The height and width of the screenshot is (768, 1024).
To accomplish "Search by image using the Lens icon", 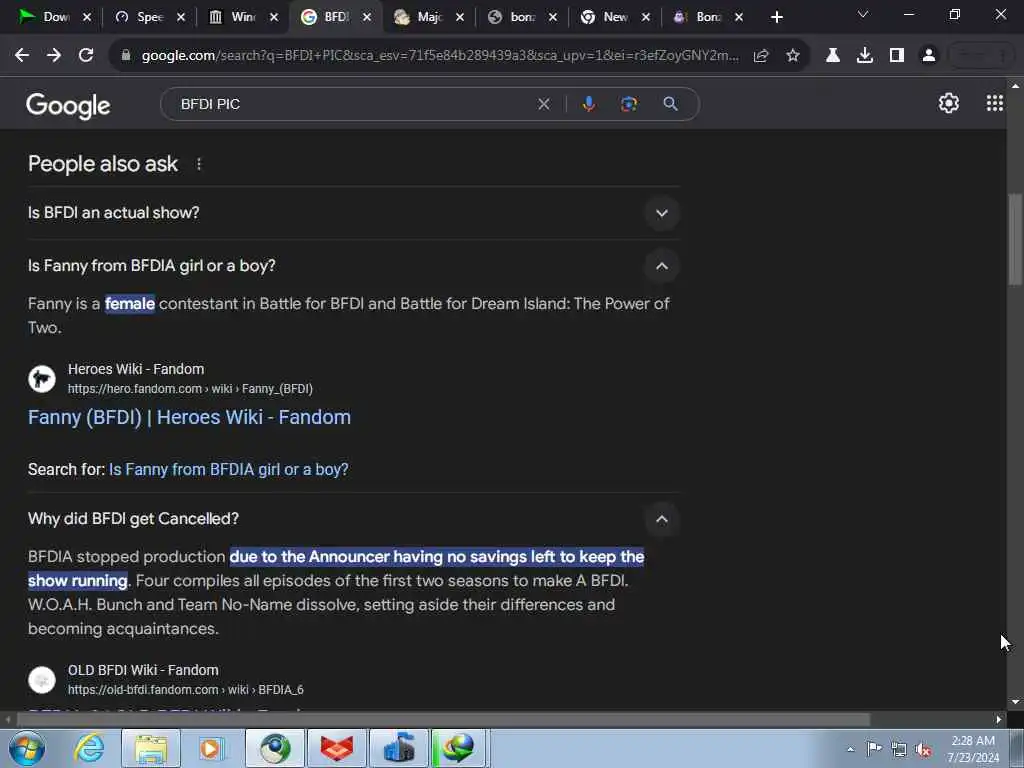I will click(x=629, y=104).
